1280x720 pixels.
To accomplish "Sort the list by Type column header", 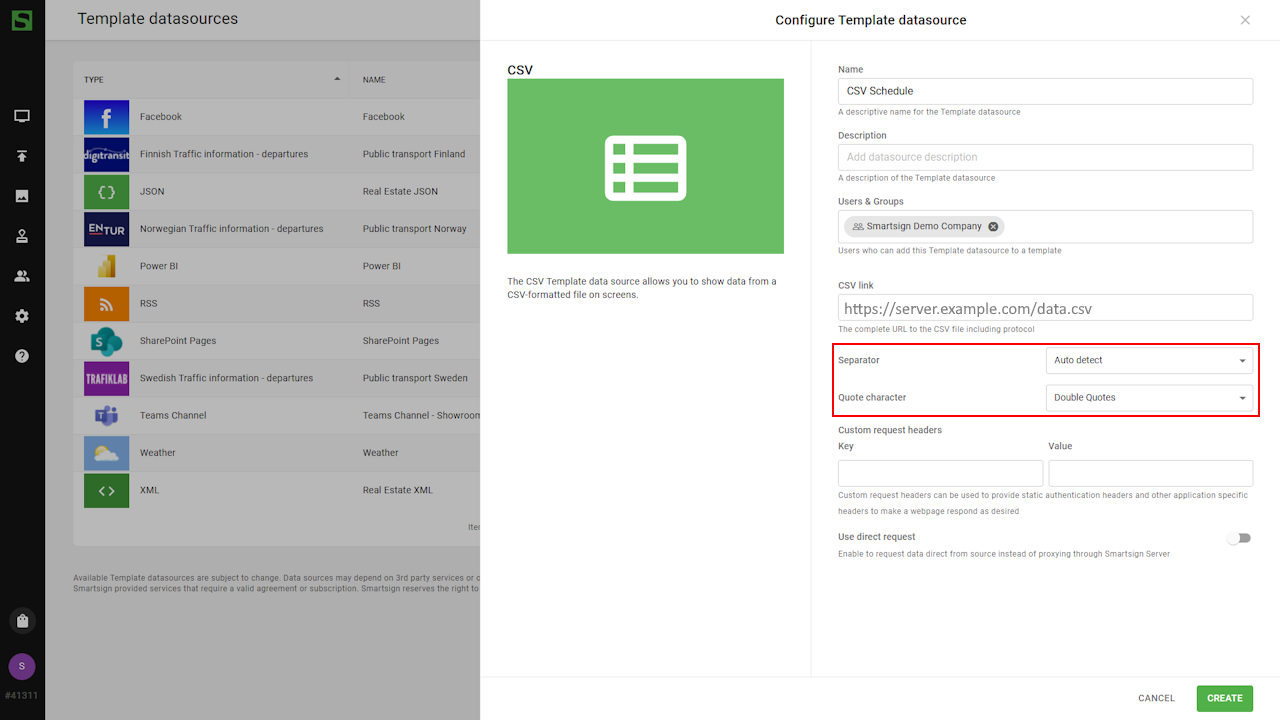I will click(x=94, y=80).
